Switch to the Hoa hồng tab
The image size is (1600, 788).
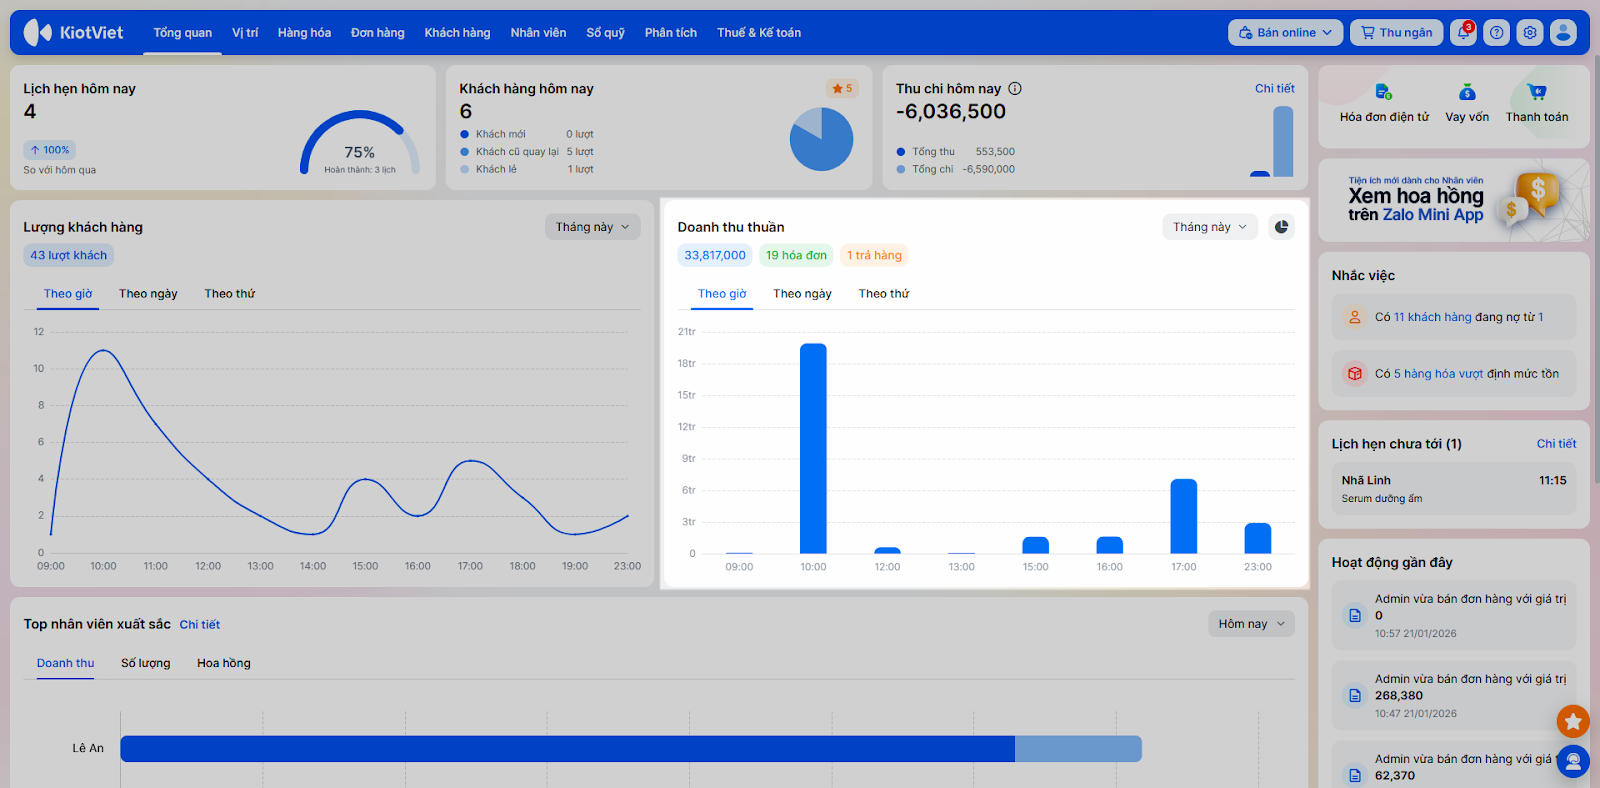(224, 663)
